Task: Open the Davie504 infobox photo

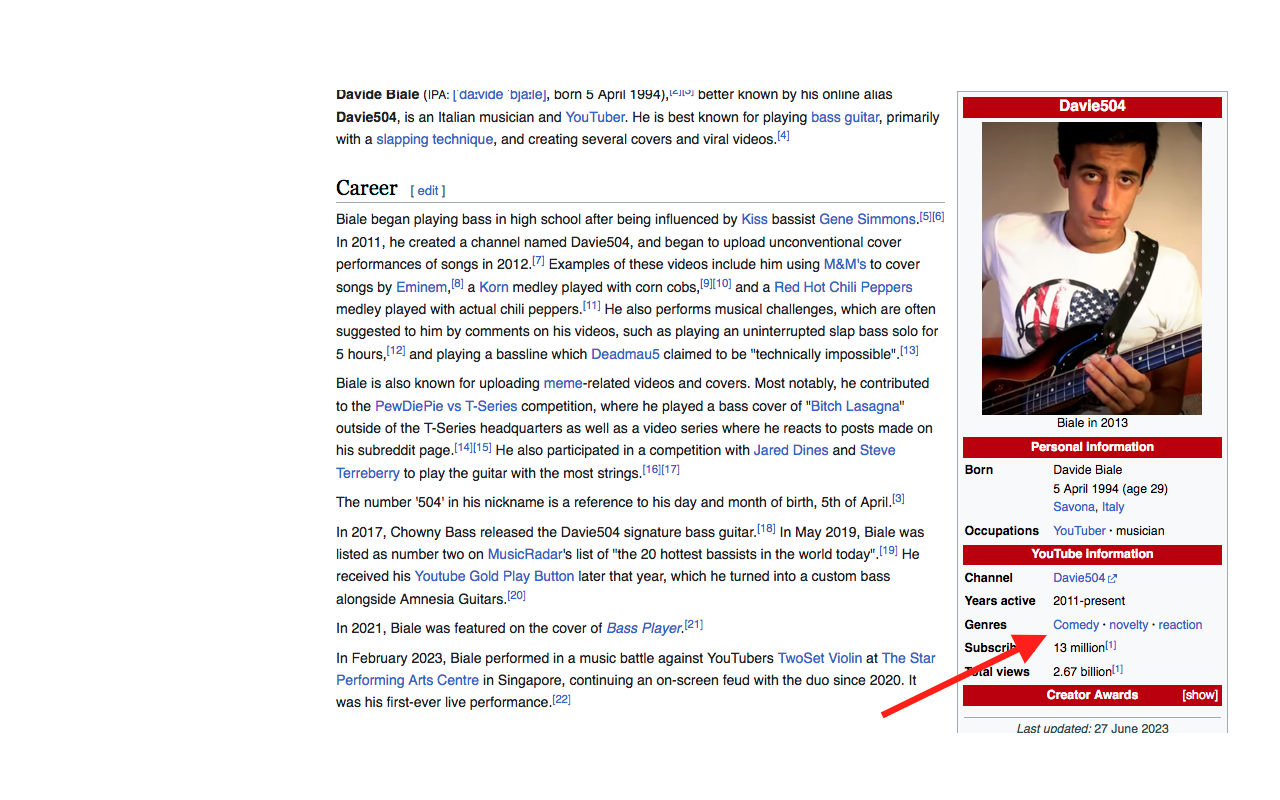Action: click(1092, 268)
